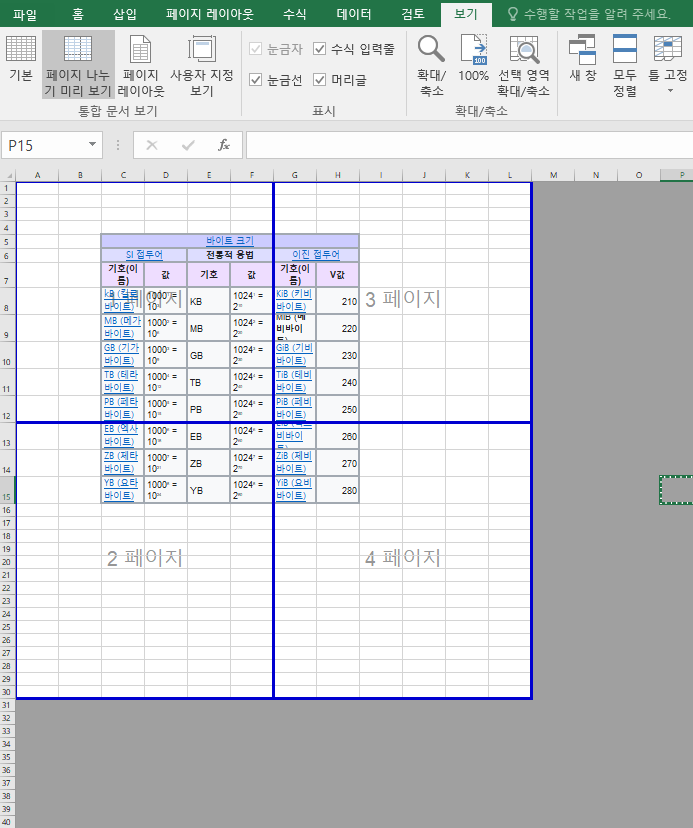Select row 20 header
693x828 pixels.
pyautogui.click(x=7, y=562)
